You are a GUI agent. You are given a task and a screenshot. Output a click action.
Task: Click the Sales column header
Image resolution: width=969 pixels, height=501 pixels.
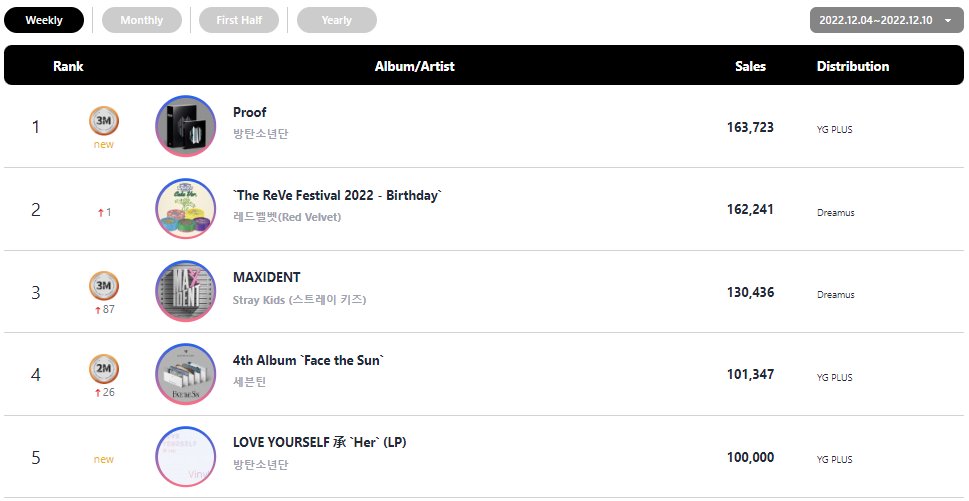750,66
